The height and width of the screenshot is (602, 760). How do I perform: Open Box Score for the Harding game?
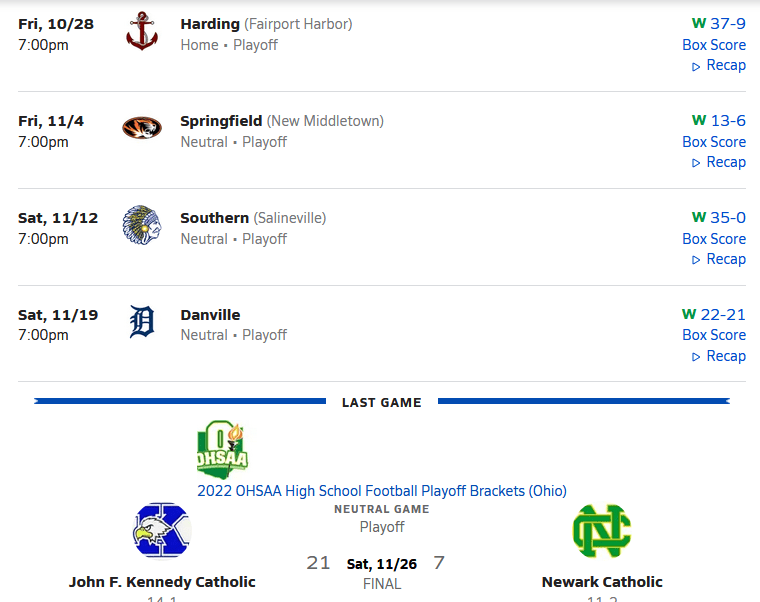pos(714,45)
